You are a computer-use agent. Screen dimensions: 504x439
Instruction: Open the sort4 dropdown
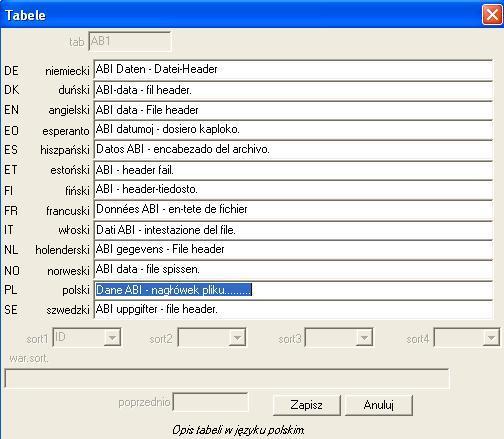pos(491,338)
